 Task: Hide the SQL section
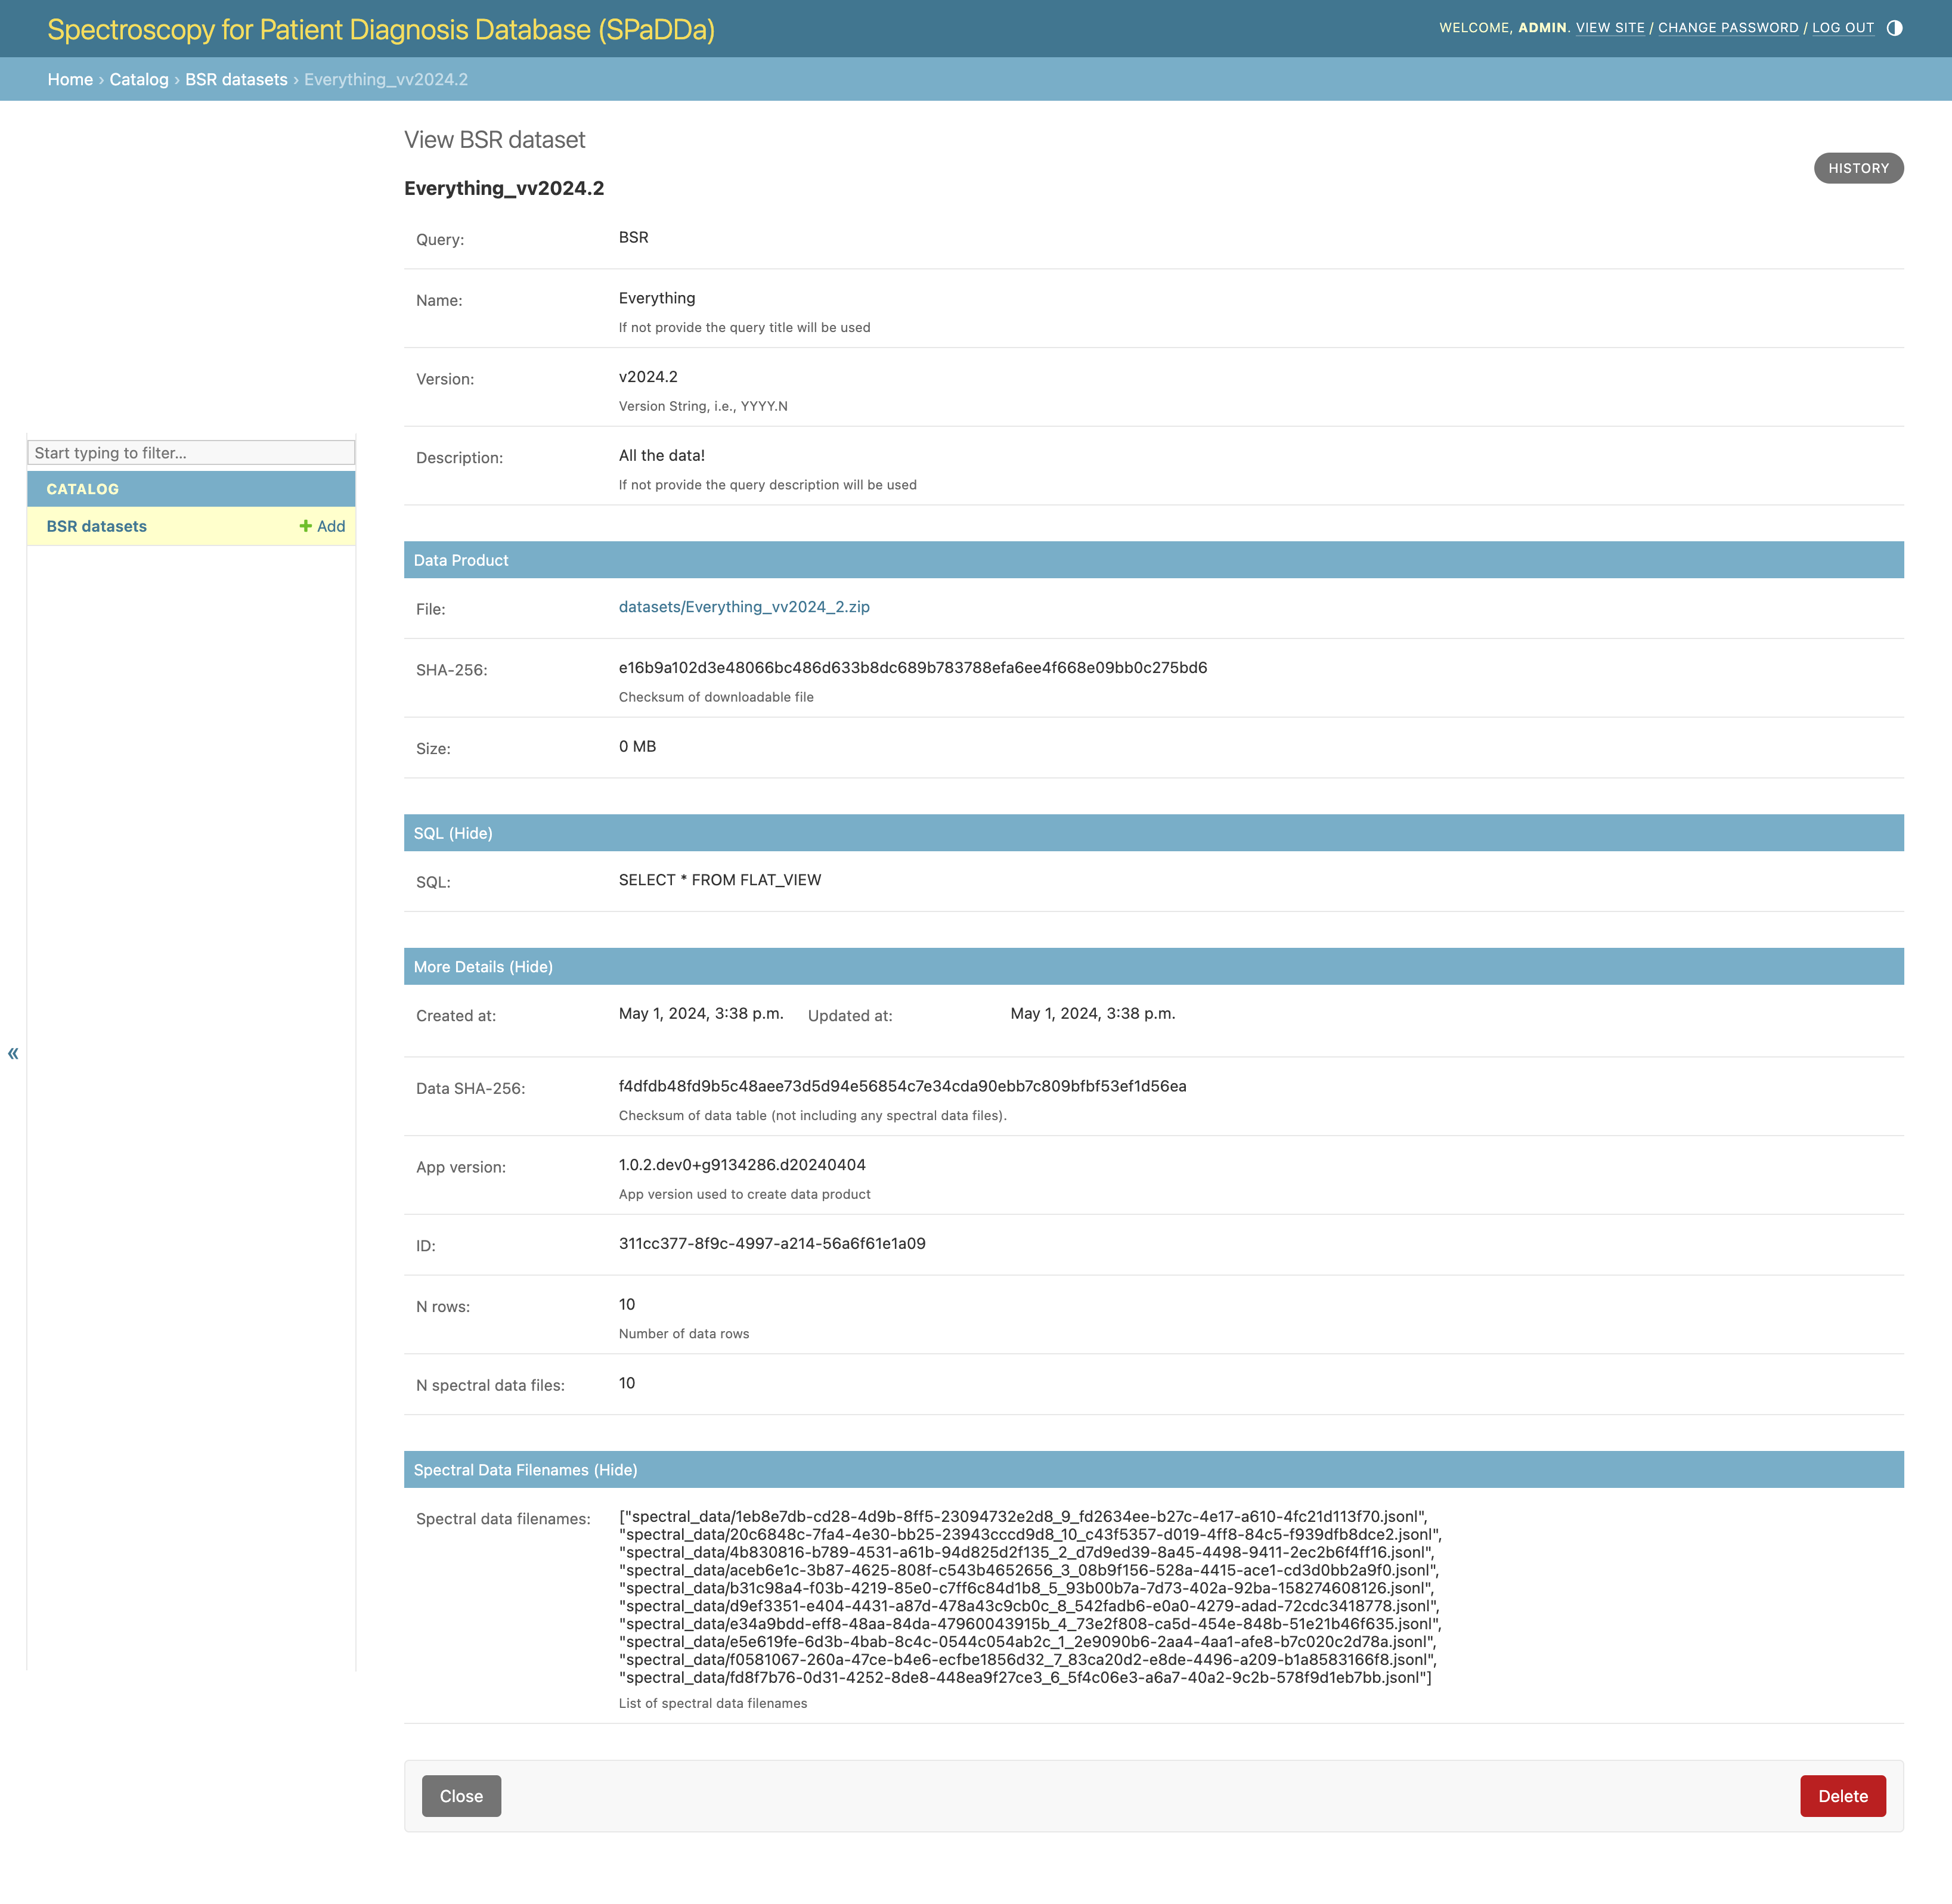coord(469,833)
